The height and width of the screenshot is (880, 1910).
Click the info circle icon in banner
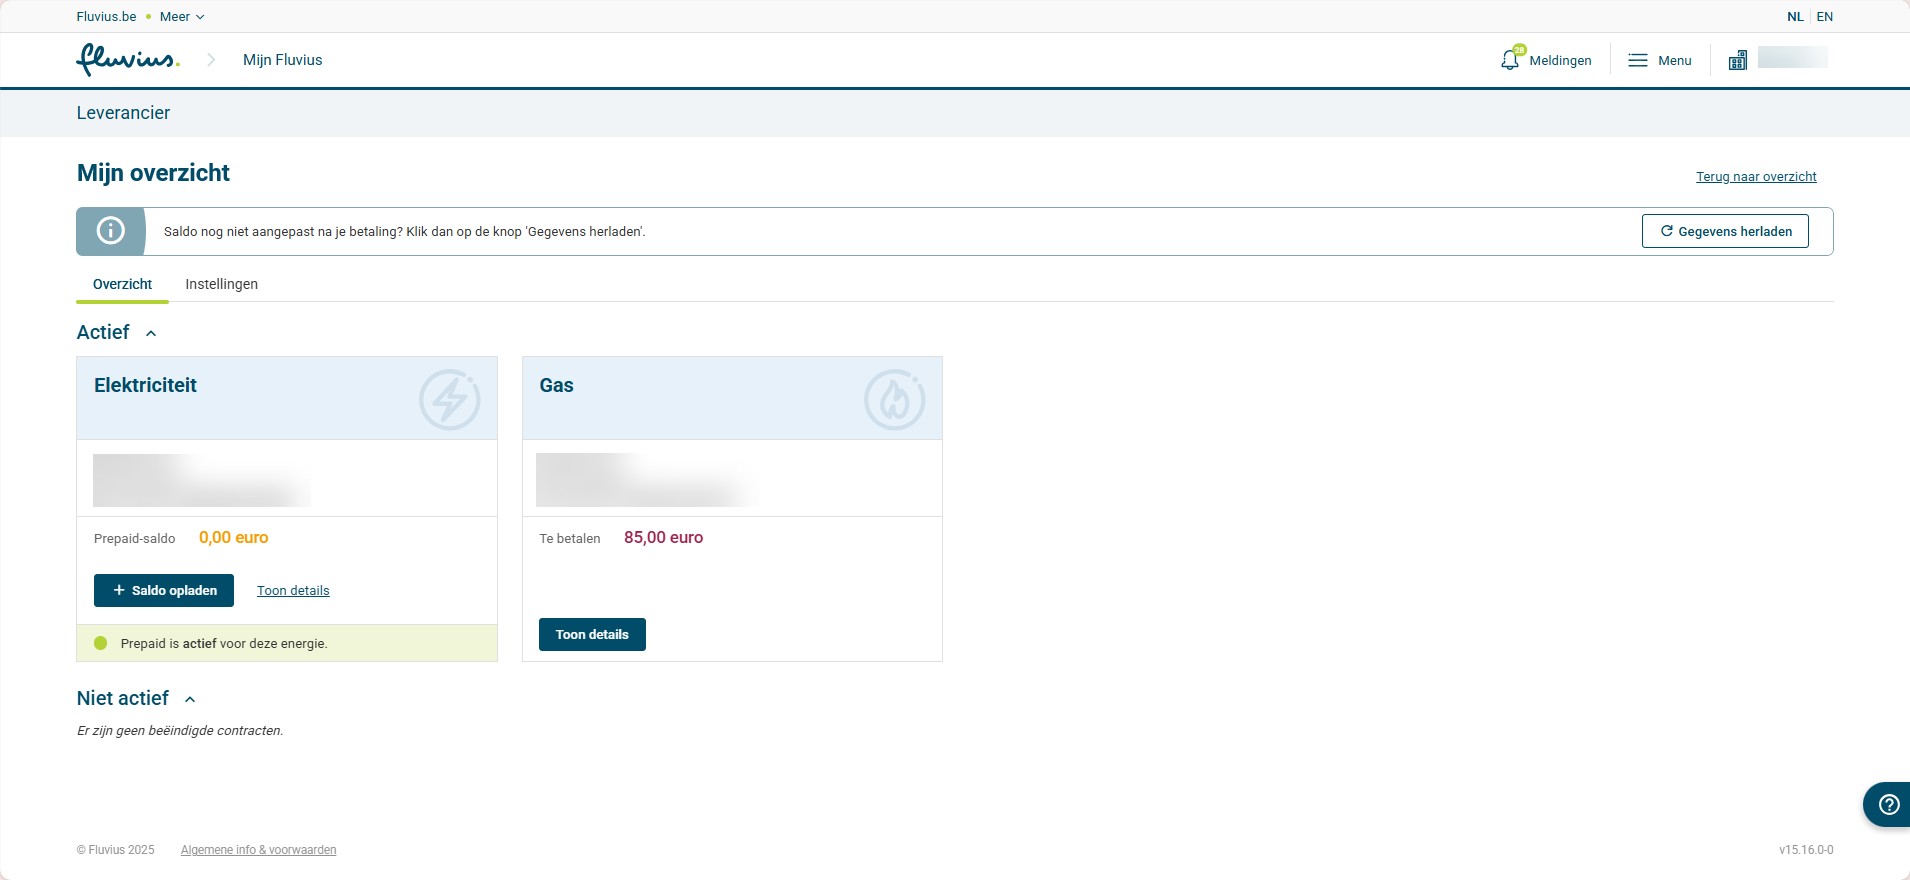pyautogui.click(x=111, y=231)
